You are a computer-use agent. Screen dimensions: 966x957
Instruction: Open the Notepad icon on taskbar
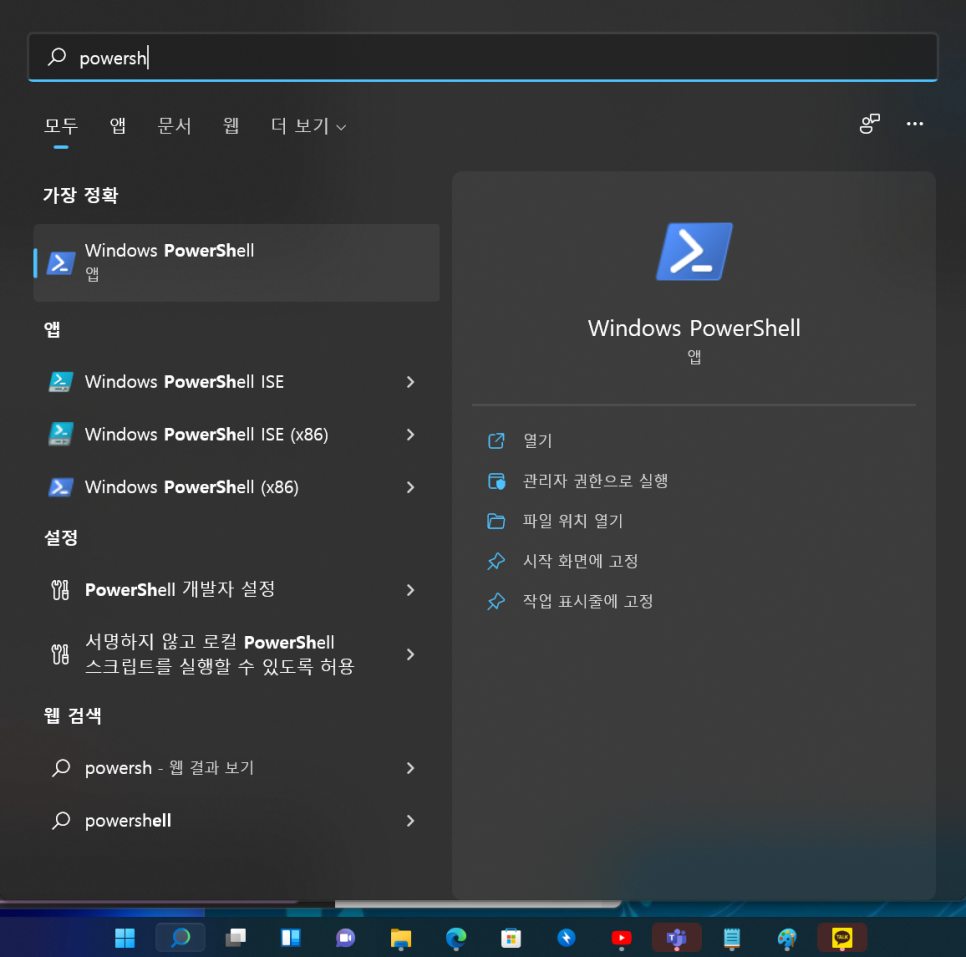click(731, 938)
